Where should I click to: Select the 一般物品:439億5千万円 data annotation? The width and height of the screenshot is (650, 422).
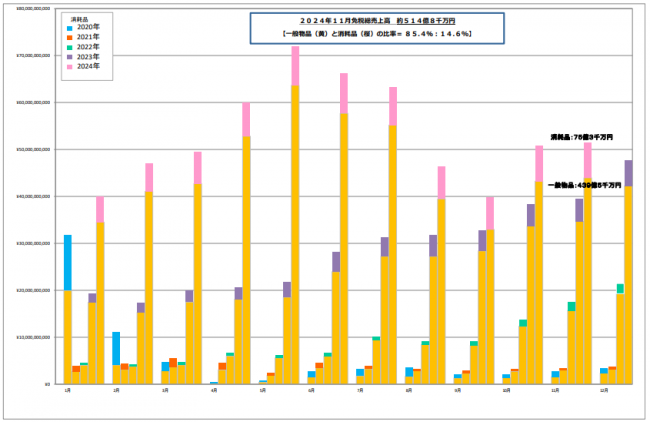click(578, 185)
